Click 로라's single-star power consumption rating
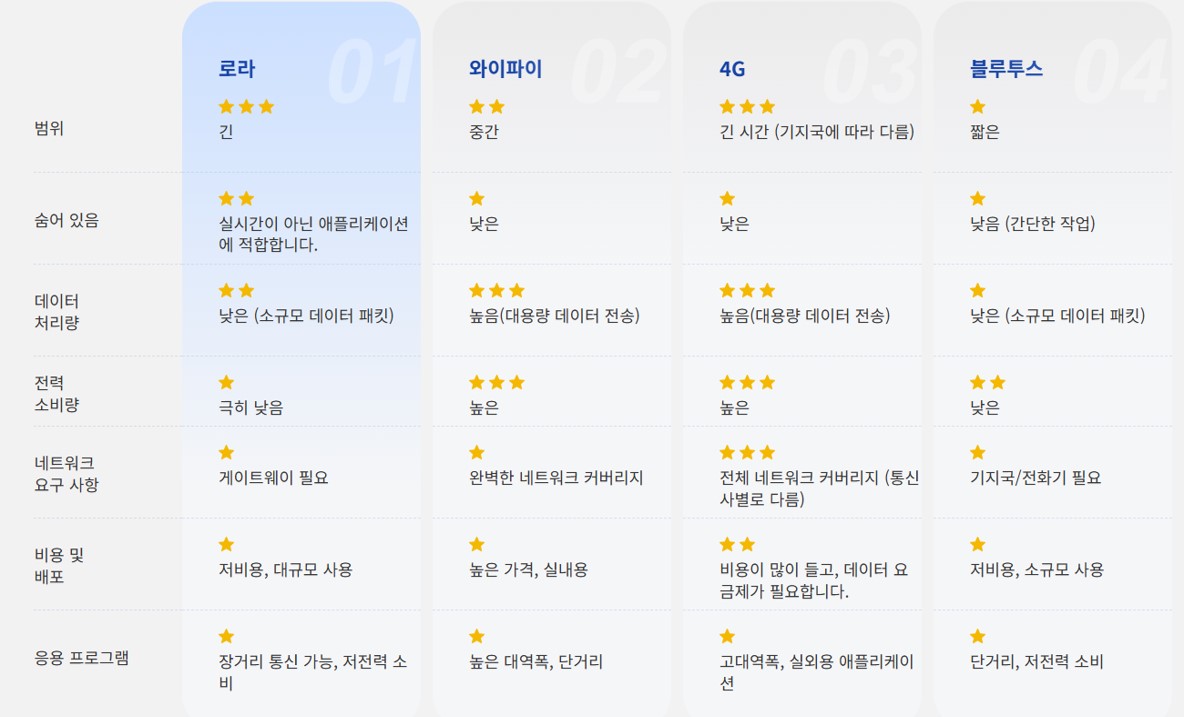Image resolution: width=1184 pixels, height=717 pixels. [227, 382]
